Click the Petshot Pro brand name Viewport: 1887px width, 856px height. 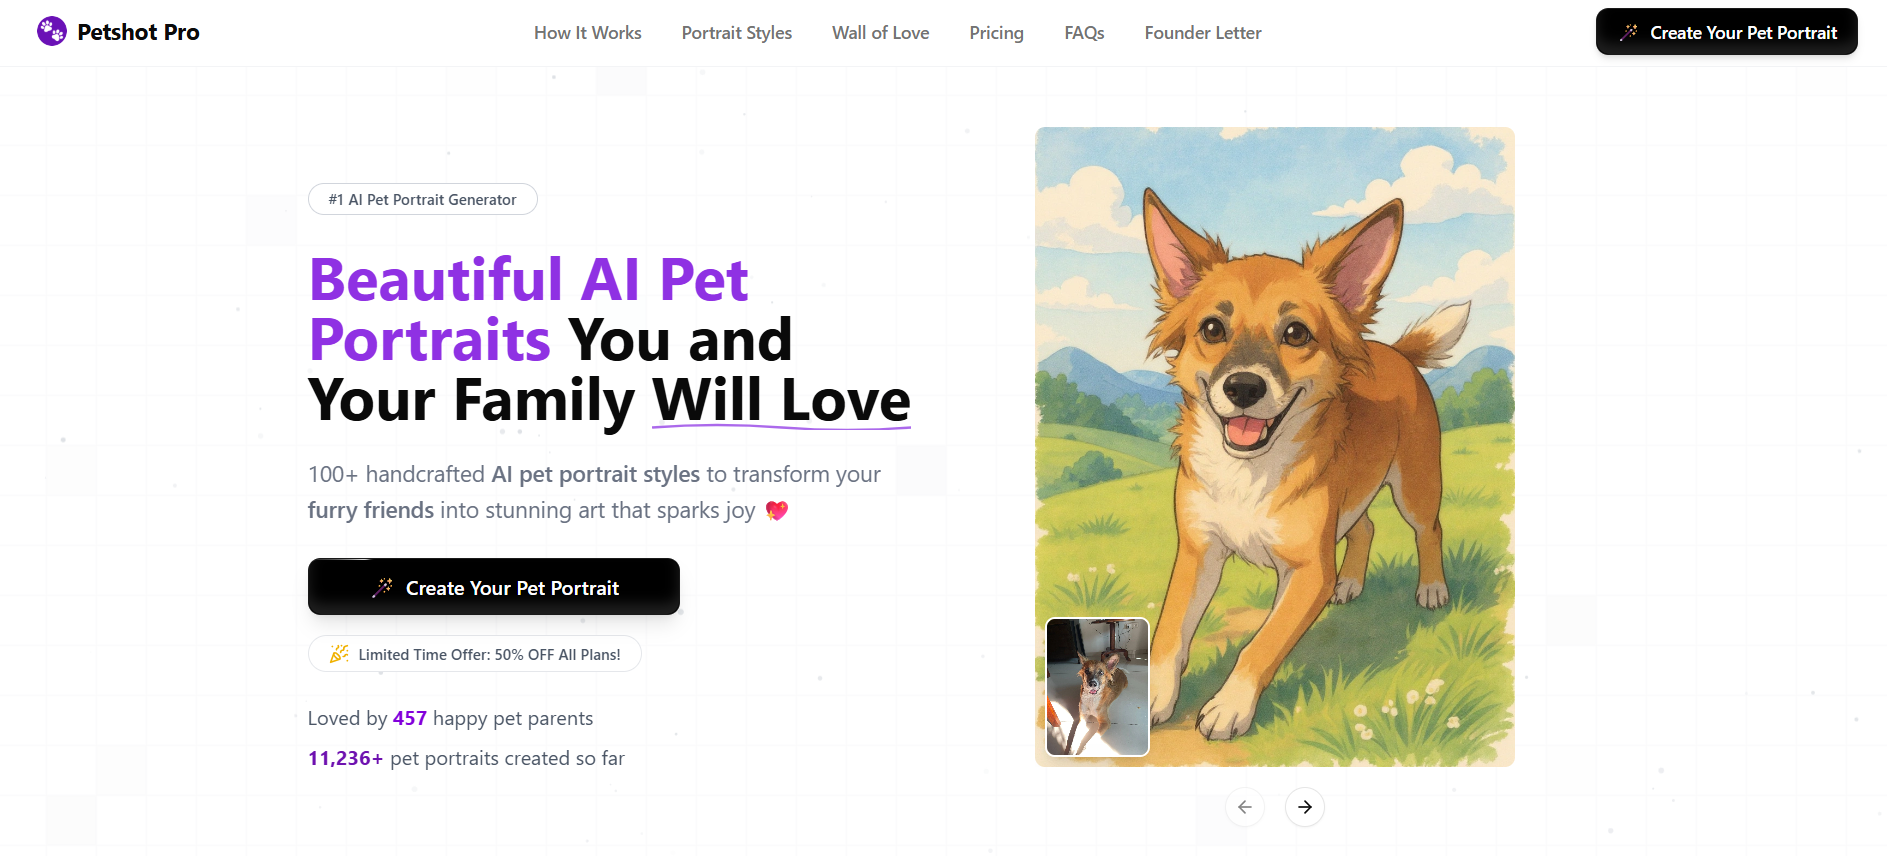coord(138,32)
